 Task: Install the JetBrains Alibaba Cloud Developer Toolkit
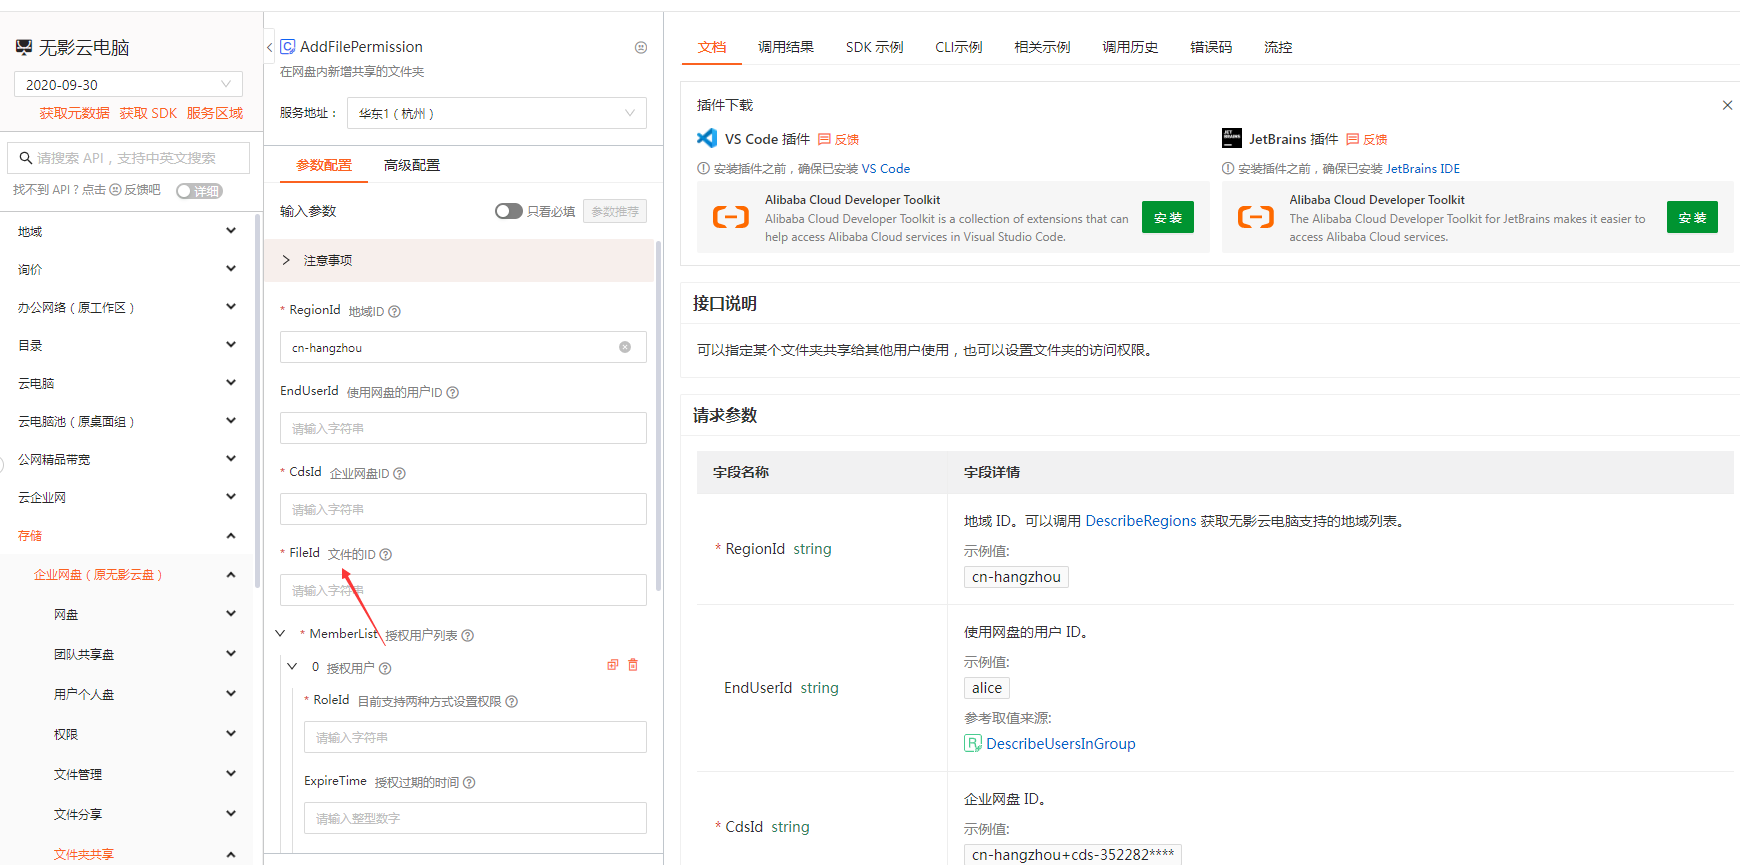(1692, 217)
